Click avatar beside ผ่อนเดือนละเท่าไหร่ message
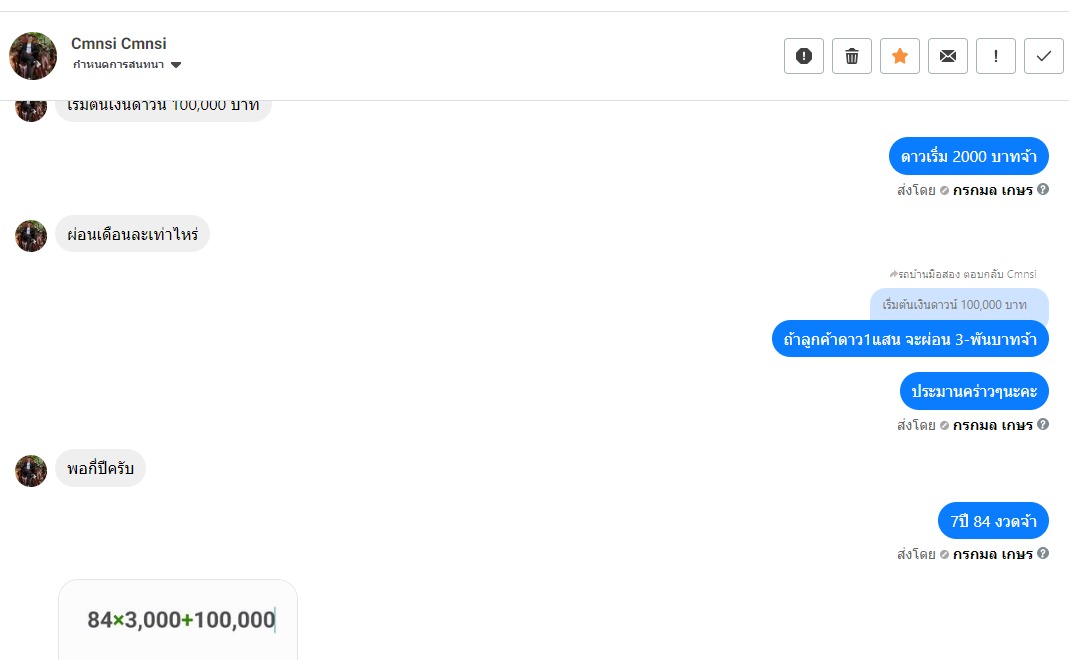Viewport: 1069px width, 660px height. point(31,236)
